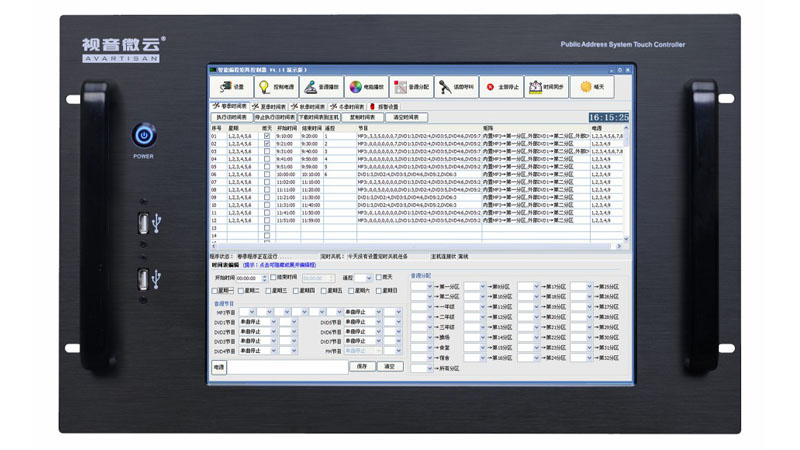Open DVD1节目 play mode dropdown
The width and height of the screenshot is (800, 450).
tap(272, 323)
